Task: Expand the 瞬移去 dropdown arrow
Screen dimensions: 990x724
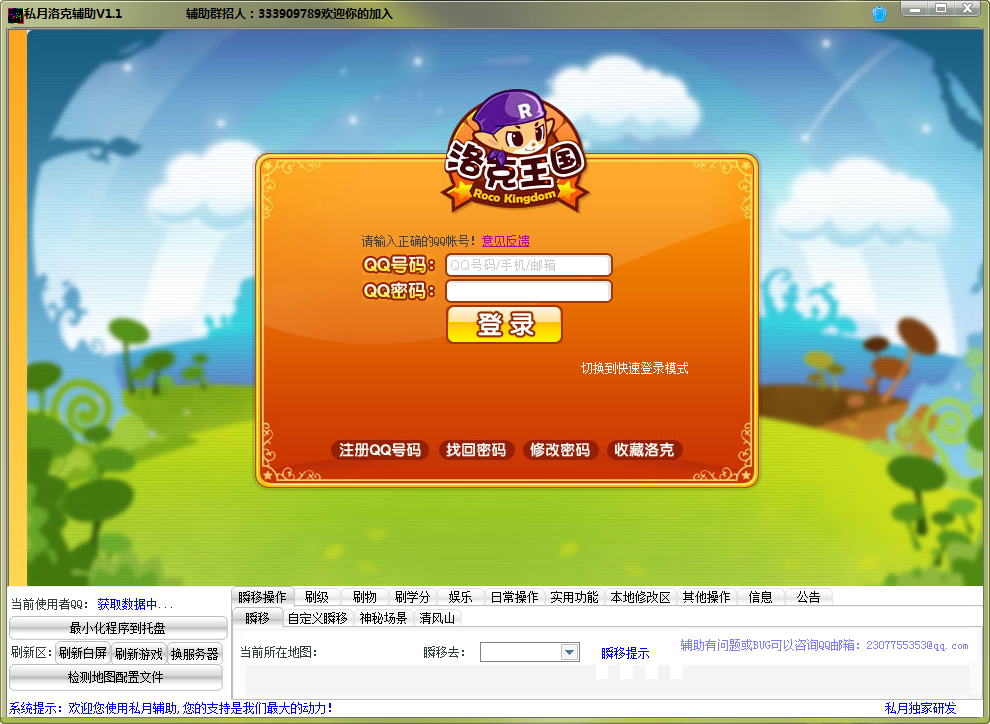Action: click(x=570, y=652)
